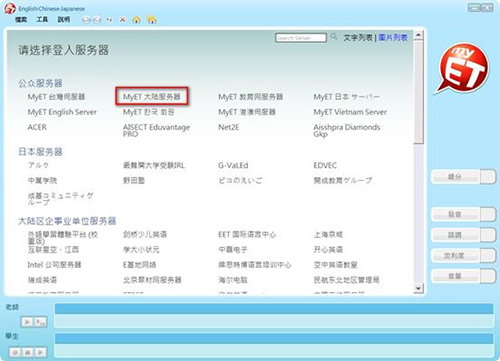Screen dimensions: 500x361
Task: Click the teacher's second play-repeat button
Action: click(x=40, y=322)
